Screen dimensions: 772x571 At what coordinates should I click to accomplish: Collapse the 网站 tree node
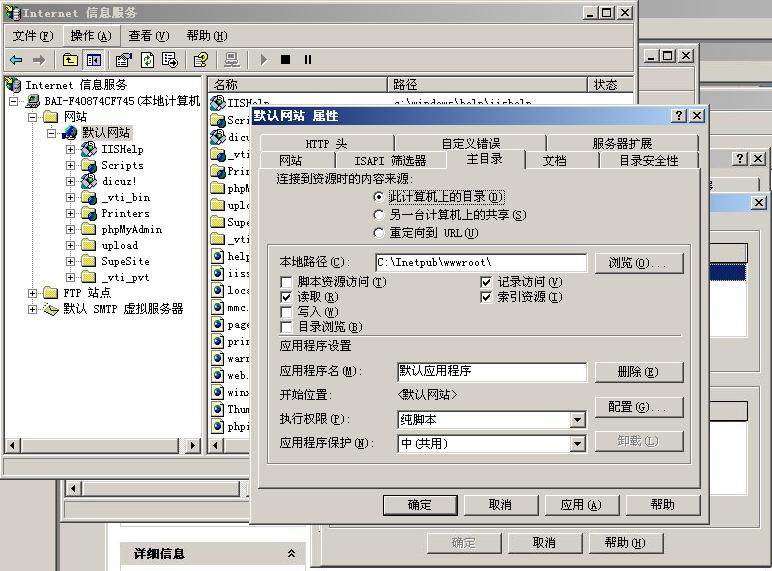[x=32, y=117]
